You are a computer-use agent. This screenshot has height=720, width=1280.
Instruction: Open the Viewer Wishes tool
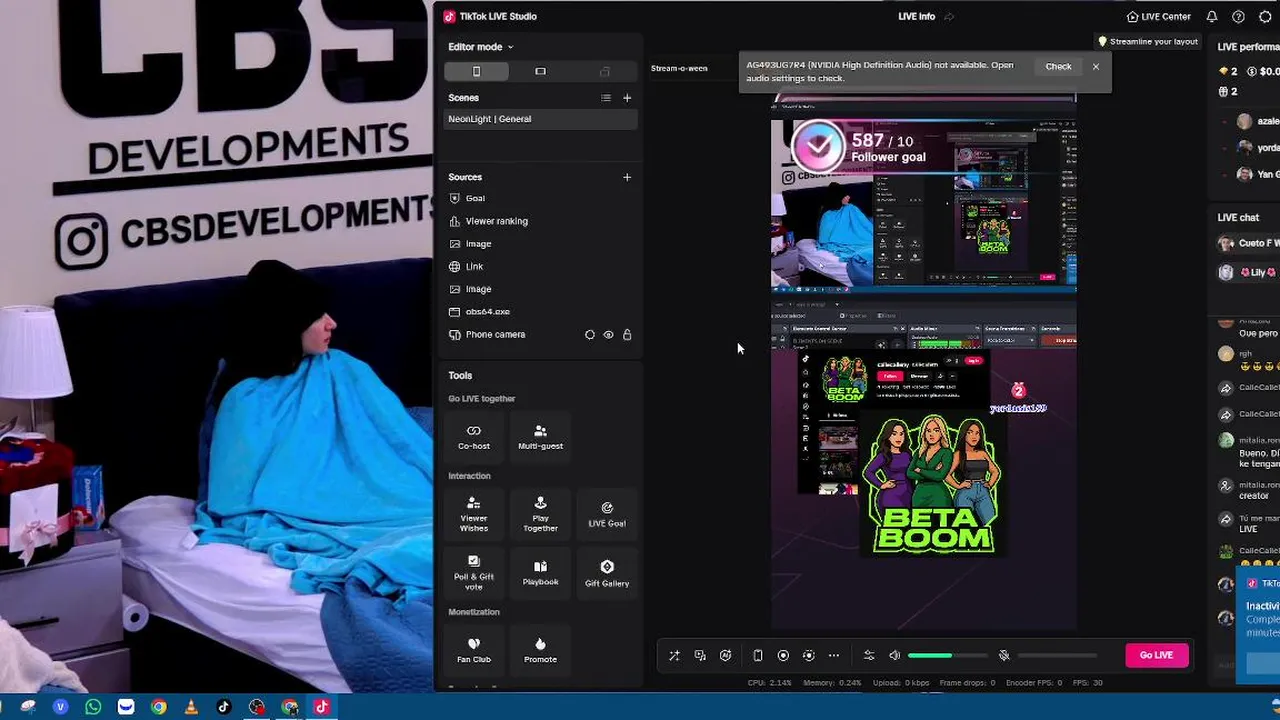[474, 514]
